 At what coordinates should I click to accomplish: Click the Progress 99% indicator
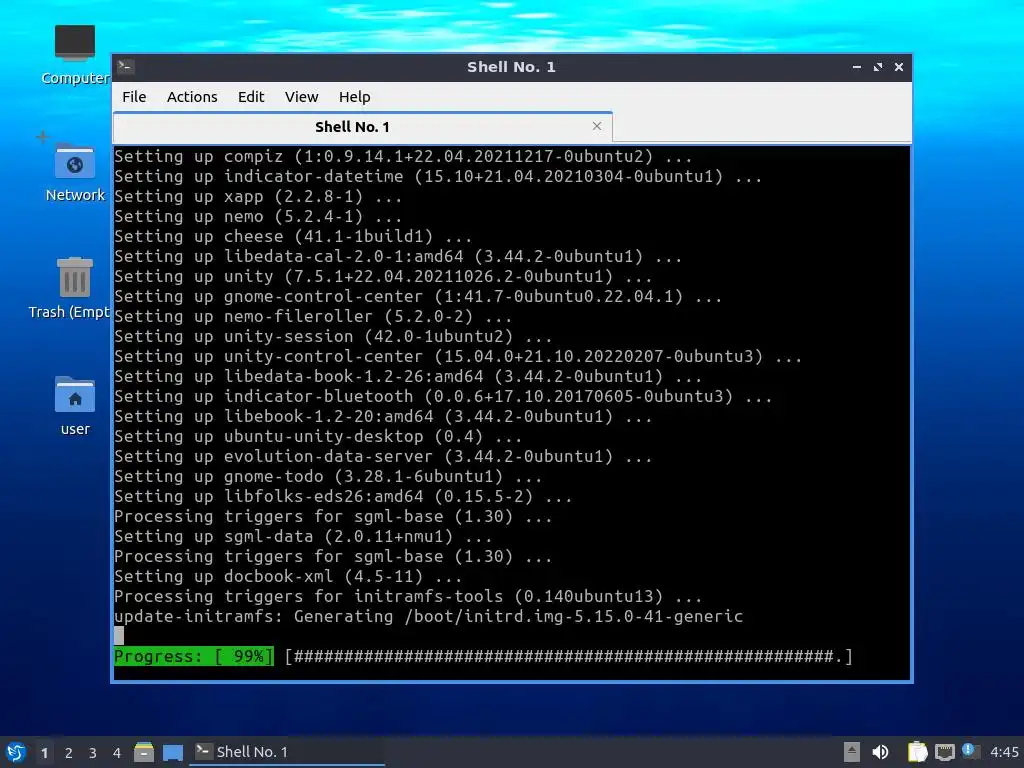(x=194, y=656)
